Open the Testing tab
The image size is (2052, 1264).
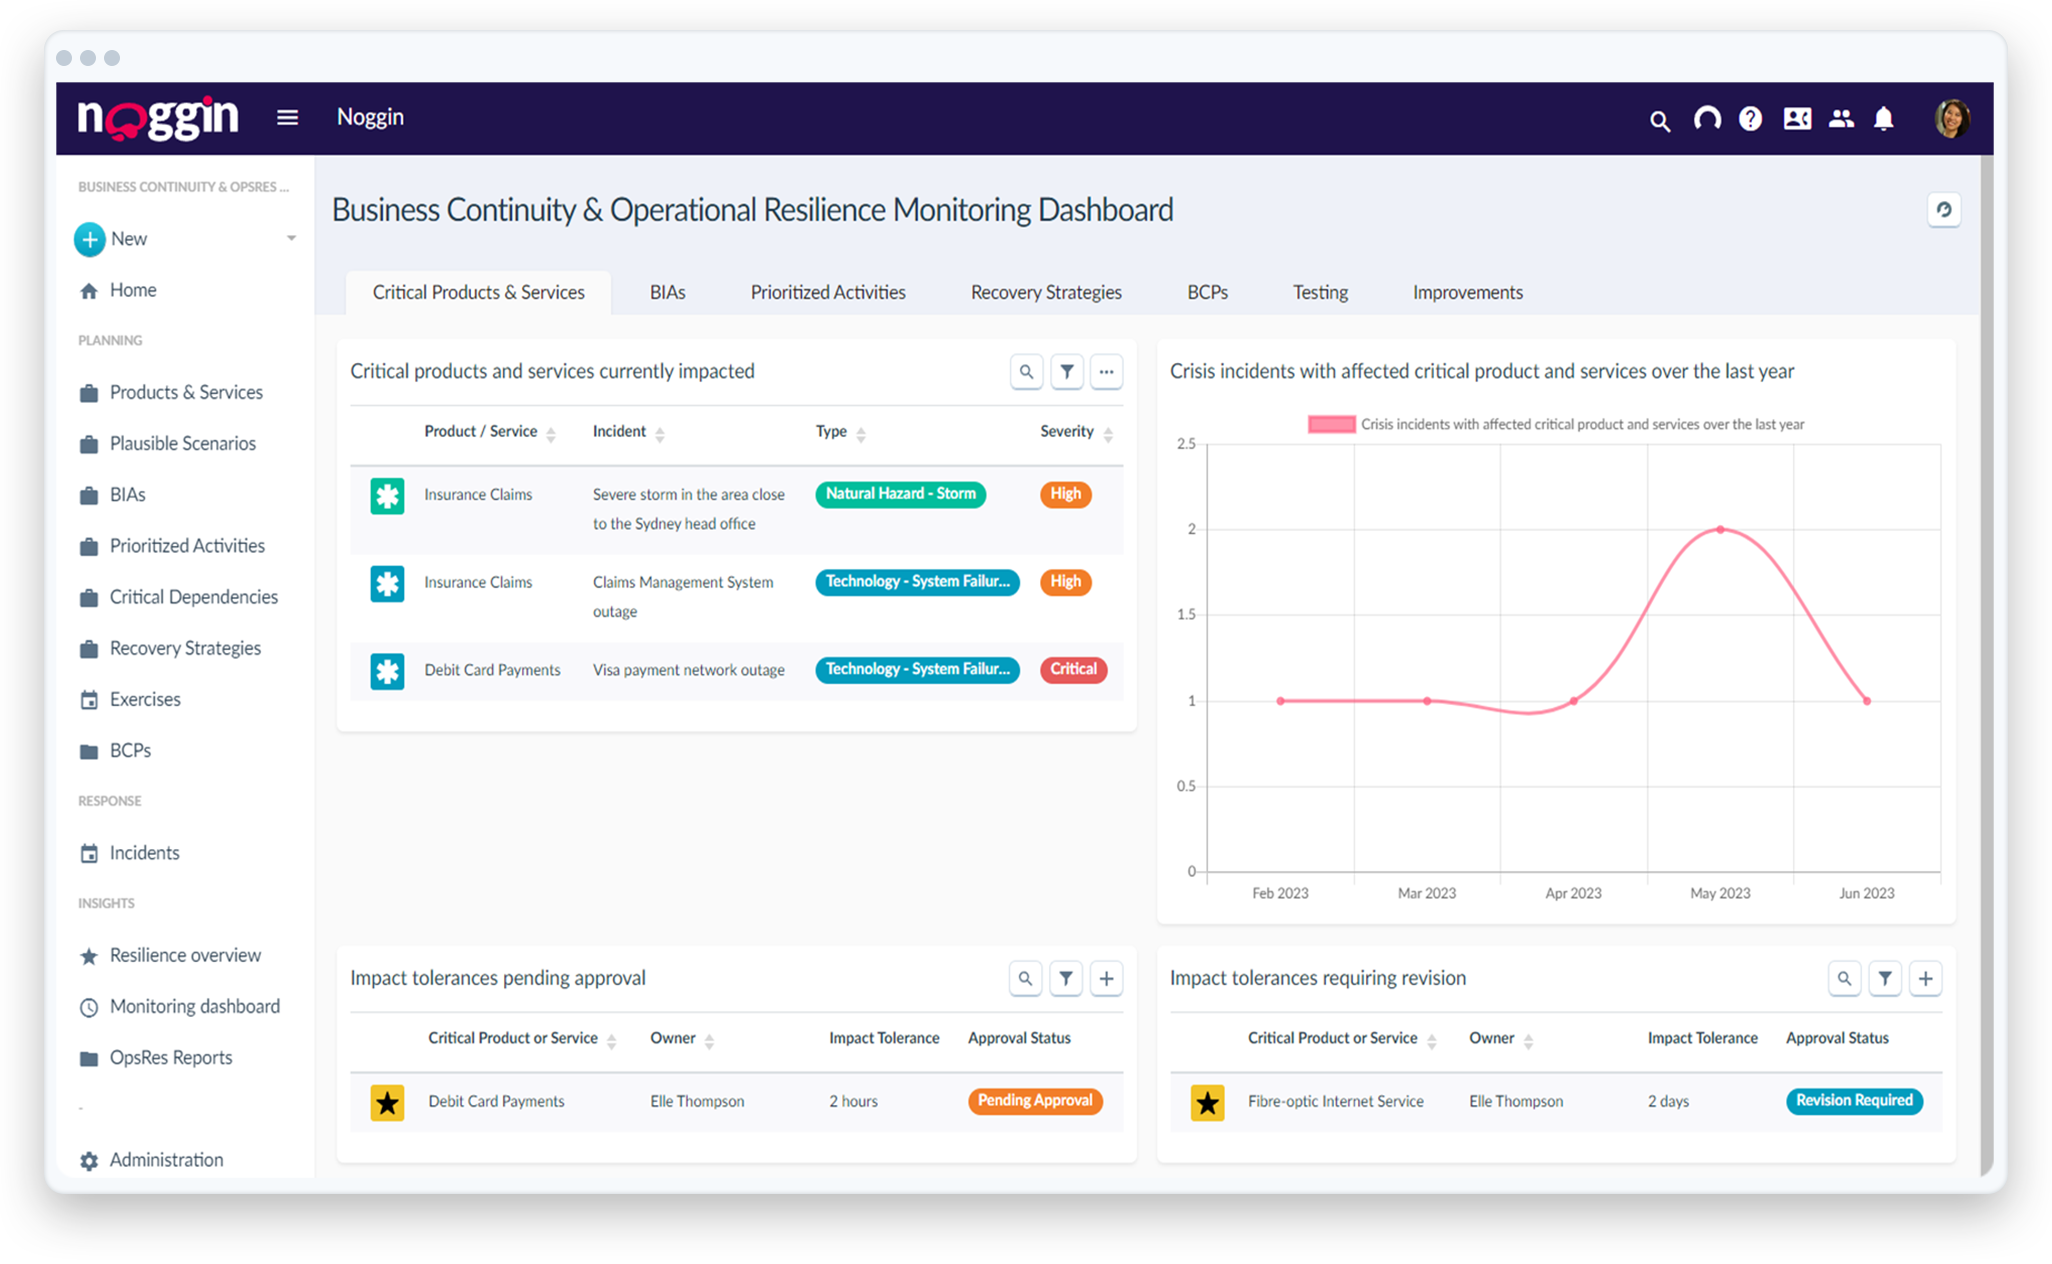pos(1320,292)
